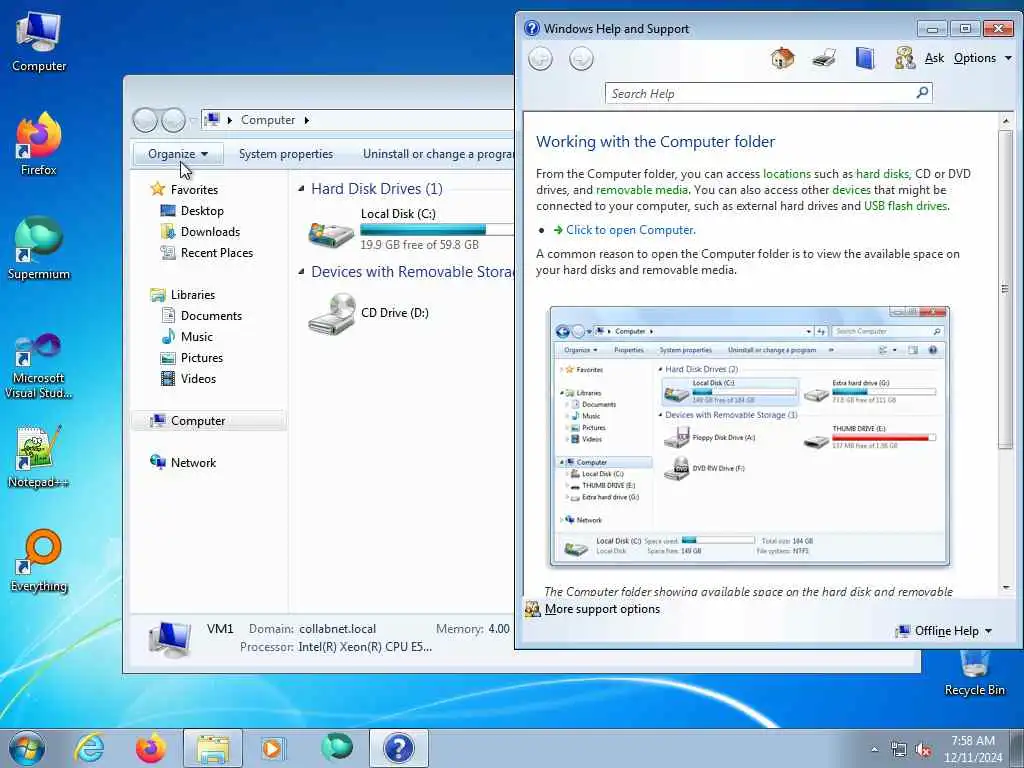Viewport: 1024px width, 768px height.
Task: Follow the 'locations' glossary link
Action: 786,174
